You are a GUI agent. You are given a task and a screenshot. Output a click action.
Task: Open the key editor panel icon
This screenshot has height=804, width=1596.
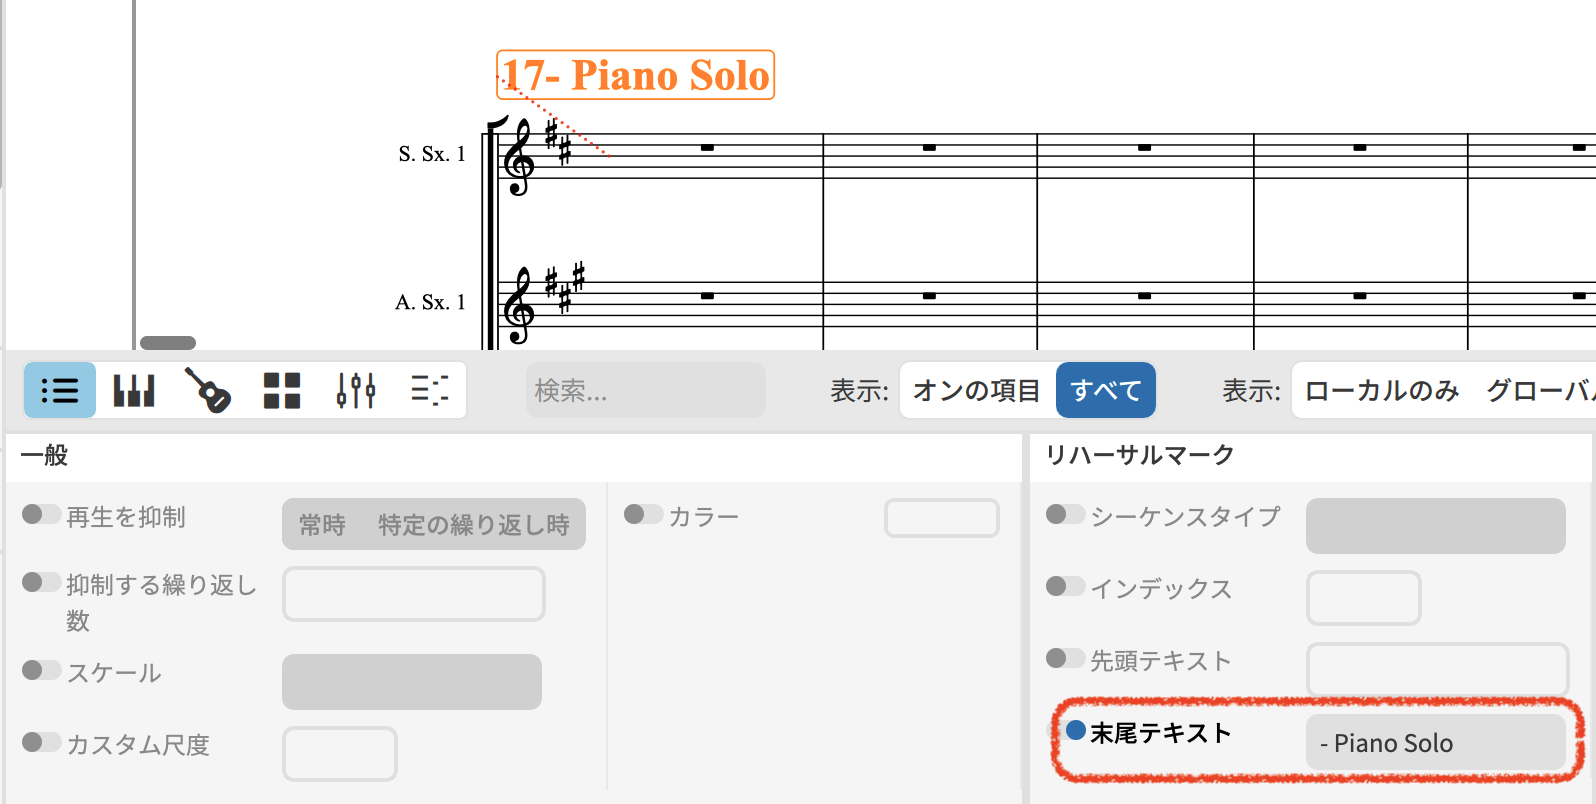[x=430, y=390]
